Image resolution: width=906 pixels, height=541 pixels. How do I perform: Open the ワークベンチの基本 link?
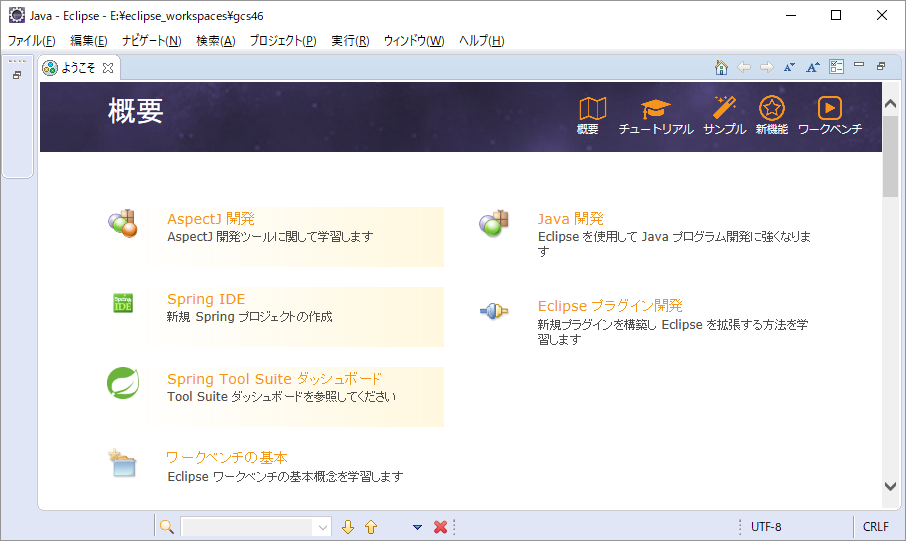[227, 458]
